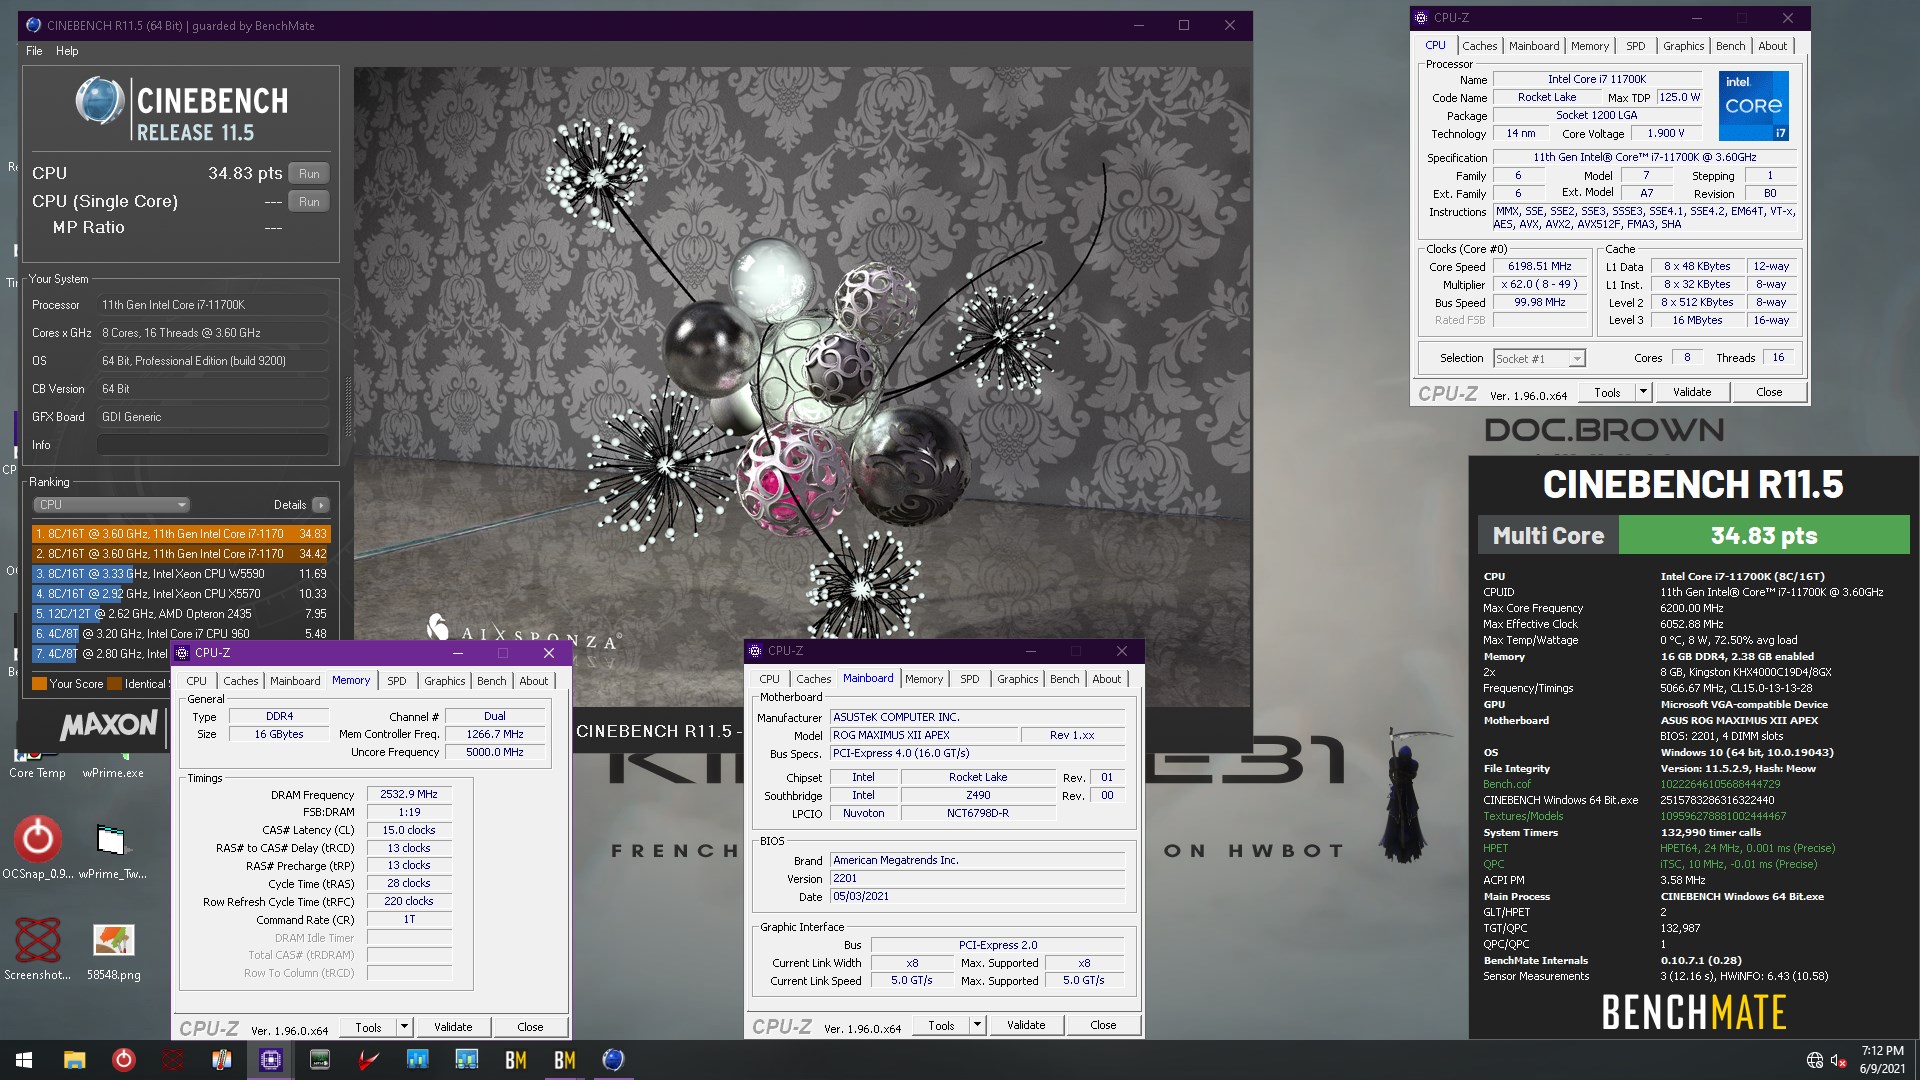This screenshot has height=1080, width=1920.
Task: Click the CPU-Z icon in top-right window title
Action: pyautogui.click(x=1421, y=17)
